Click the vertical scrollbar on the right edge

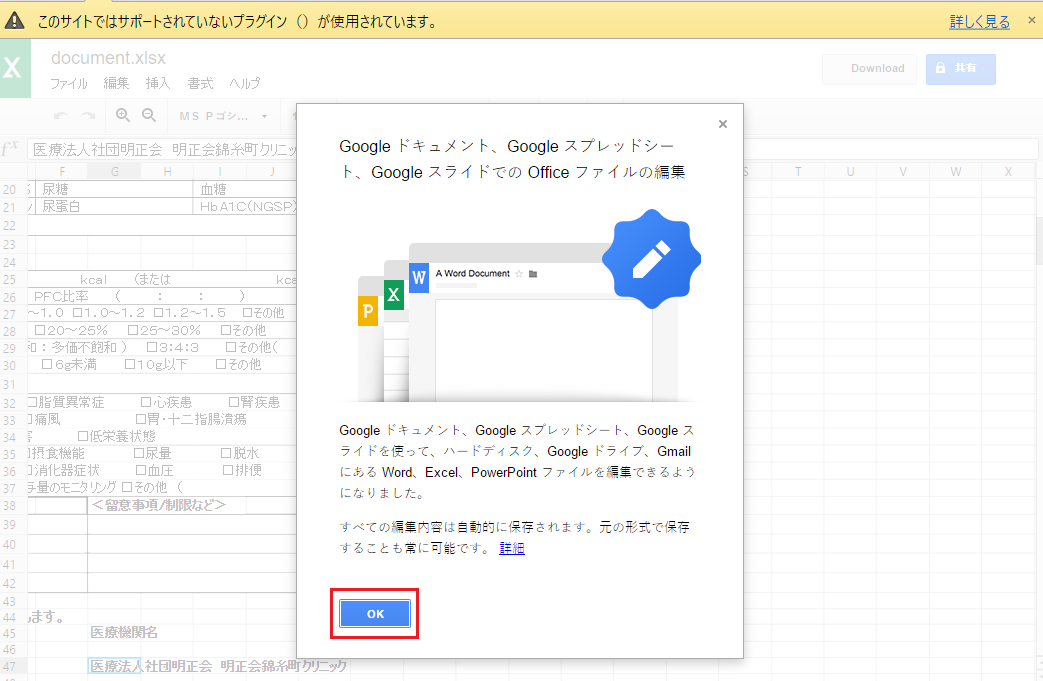click(1039, 239)
